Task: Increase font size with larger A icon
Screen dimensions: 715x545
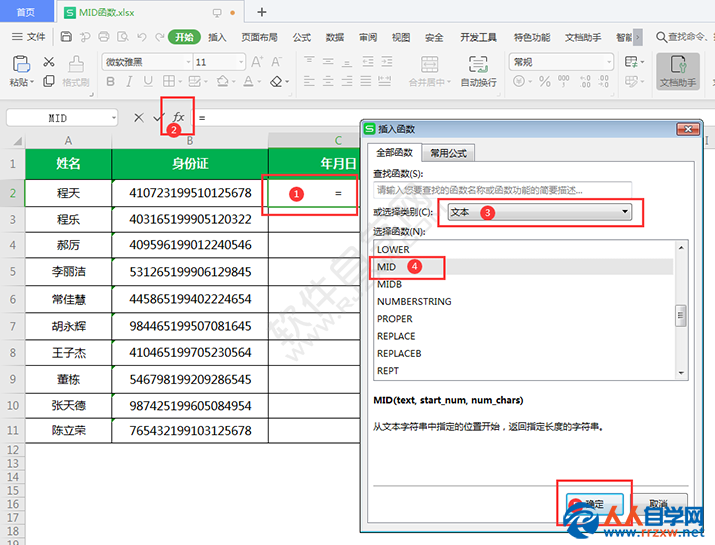Action: click(257, 62)
